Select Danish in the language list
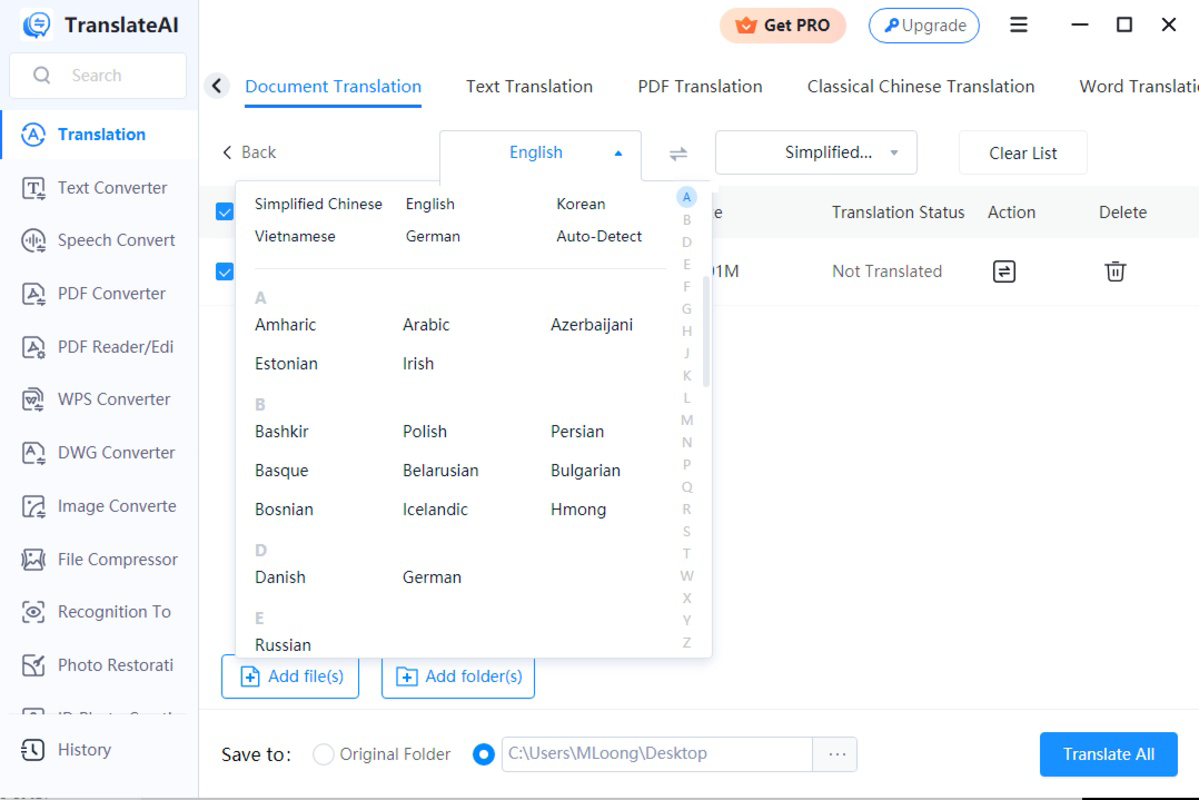The image size is (1199, 800). coord(280,577)
